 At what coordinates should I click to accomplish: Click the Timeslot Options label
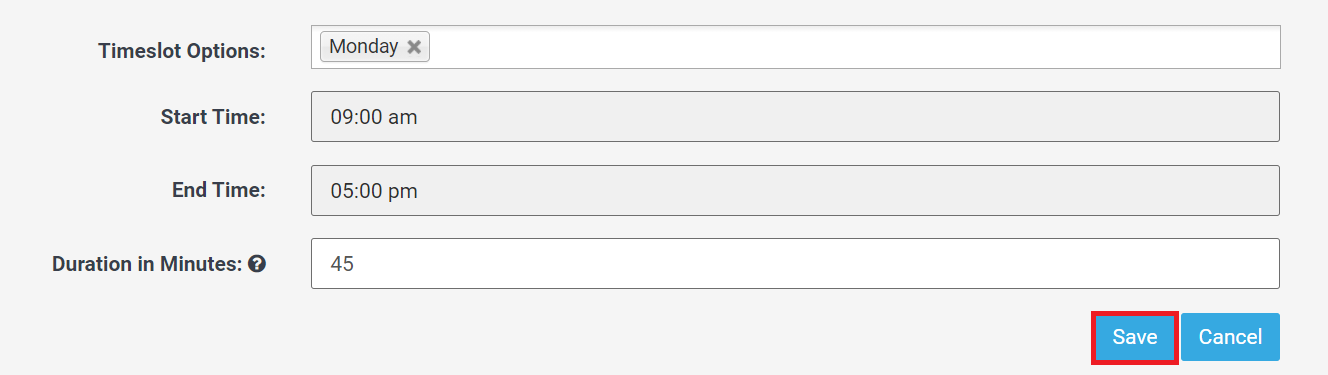coord(182,51)
